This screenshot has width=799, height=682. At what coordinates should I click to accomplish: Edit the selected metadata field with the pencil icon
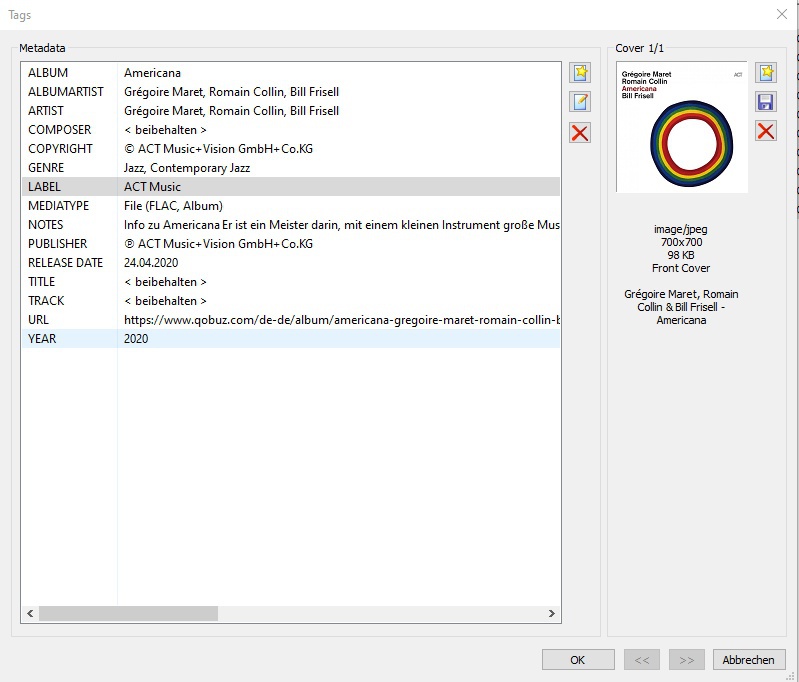(x=580, y=102)
